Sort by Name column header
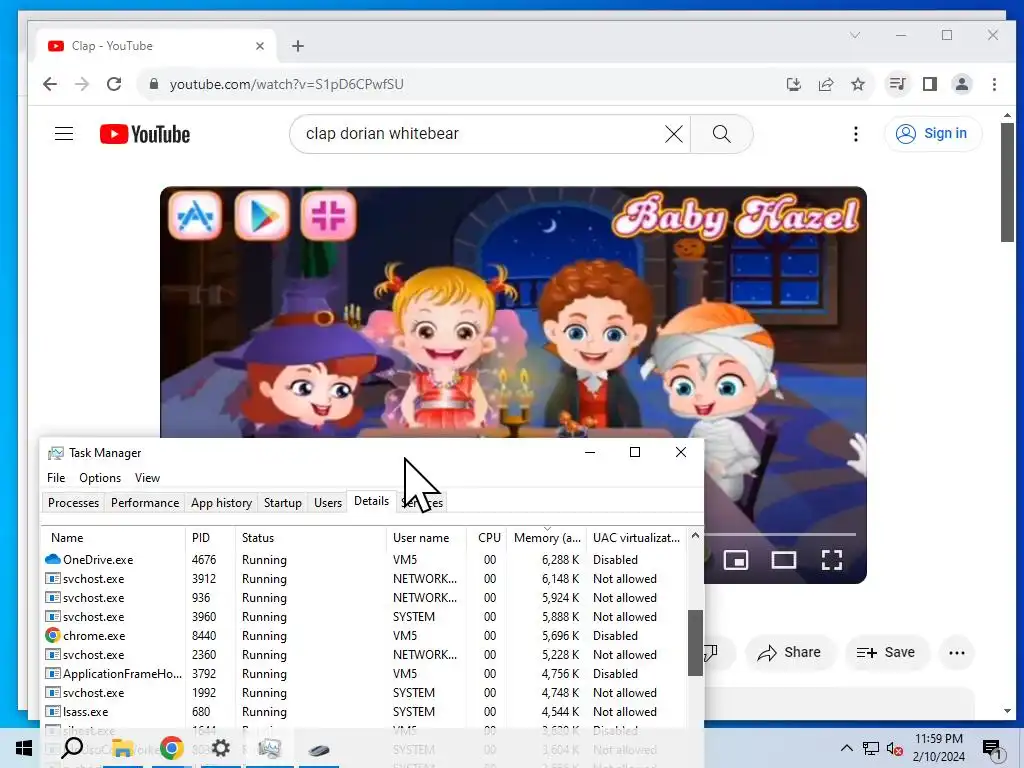The height and width of the screenshot is (768, 1024). 114,538
